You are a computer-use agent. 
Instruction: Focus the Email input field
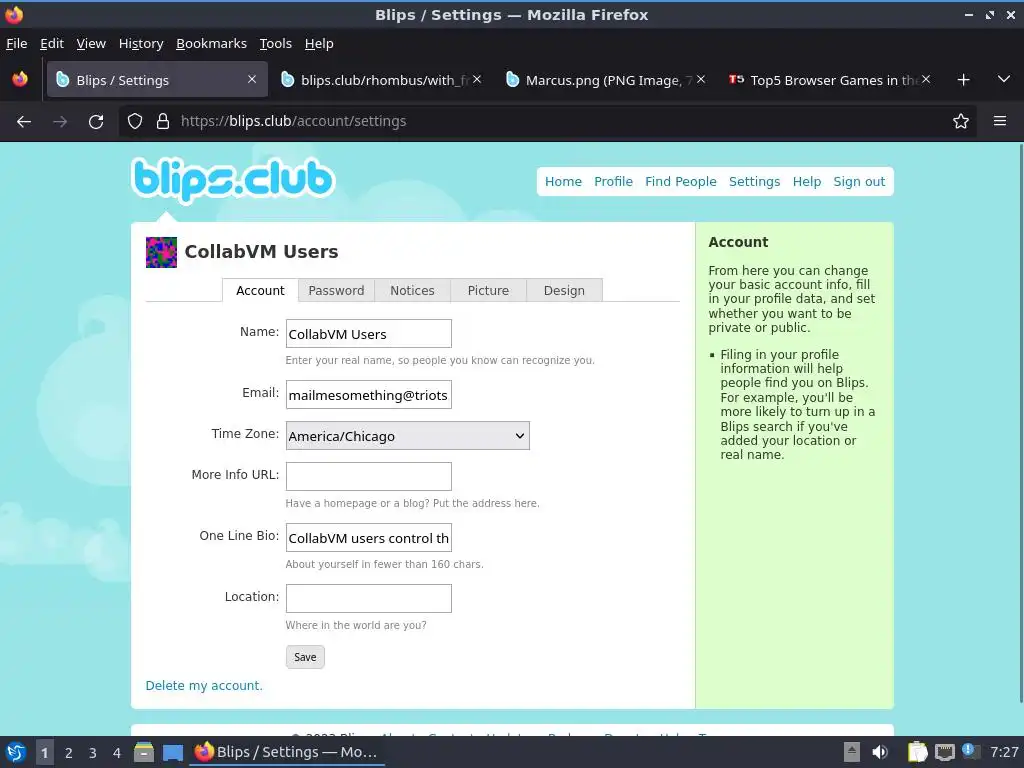(368, 394)
